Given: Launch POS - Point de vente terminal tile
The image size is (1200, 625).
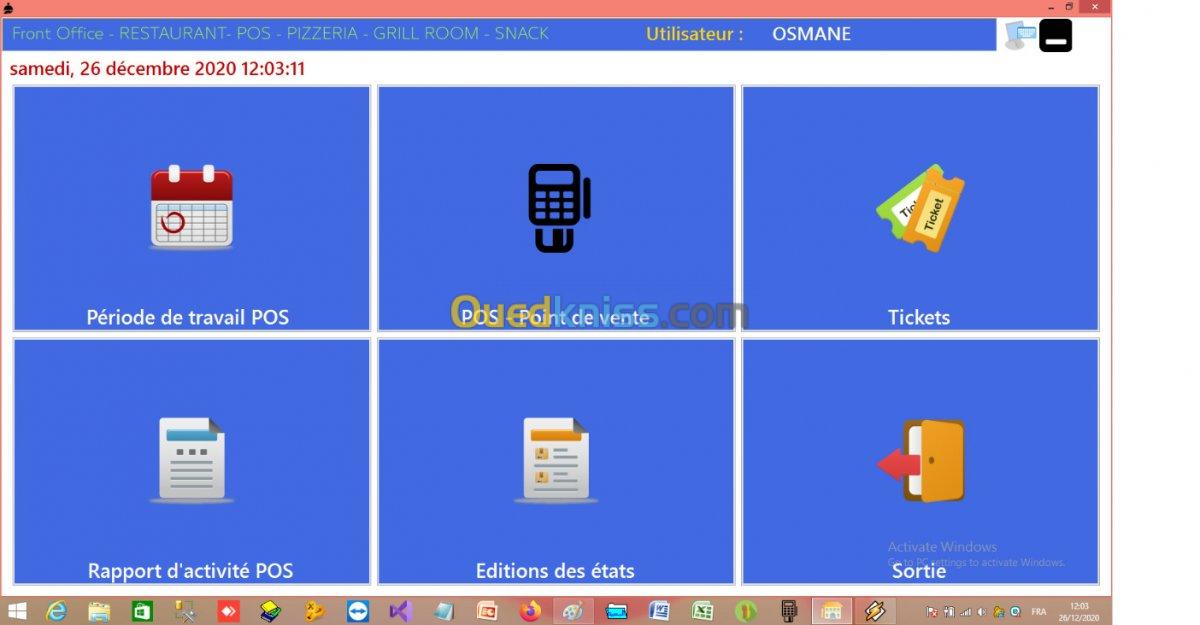Looking at the screenshot, I should pos(556,208).
